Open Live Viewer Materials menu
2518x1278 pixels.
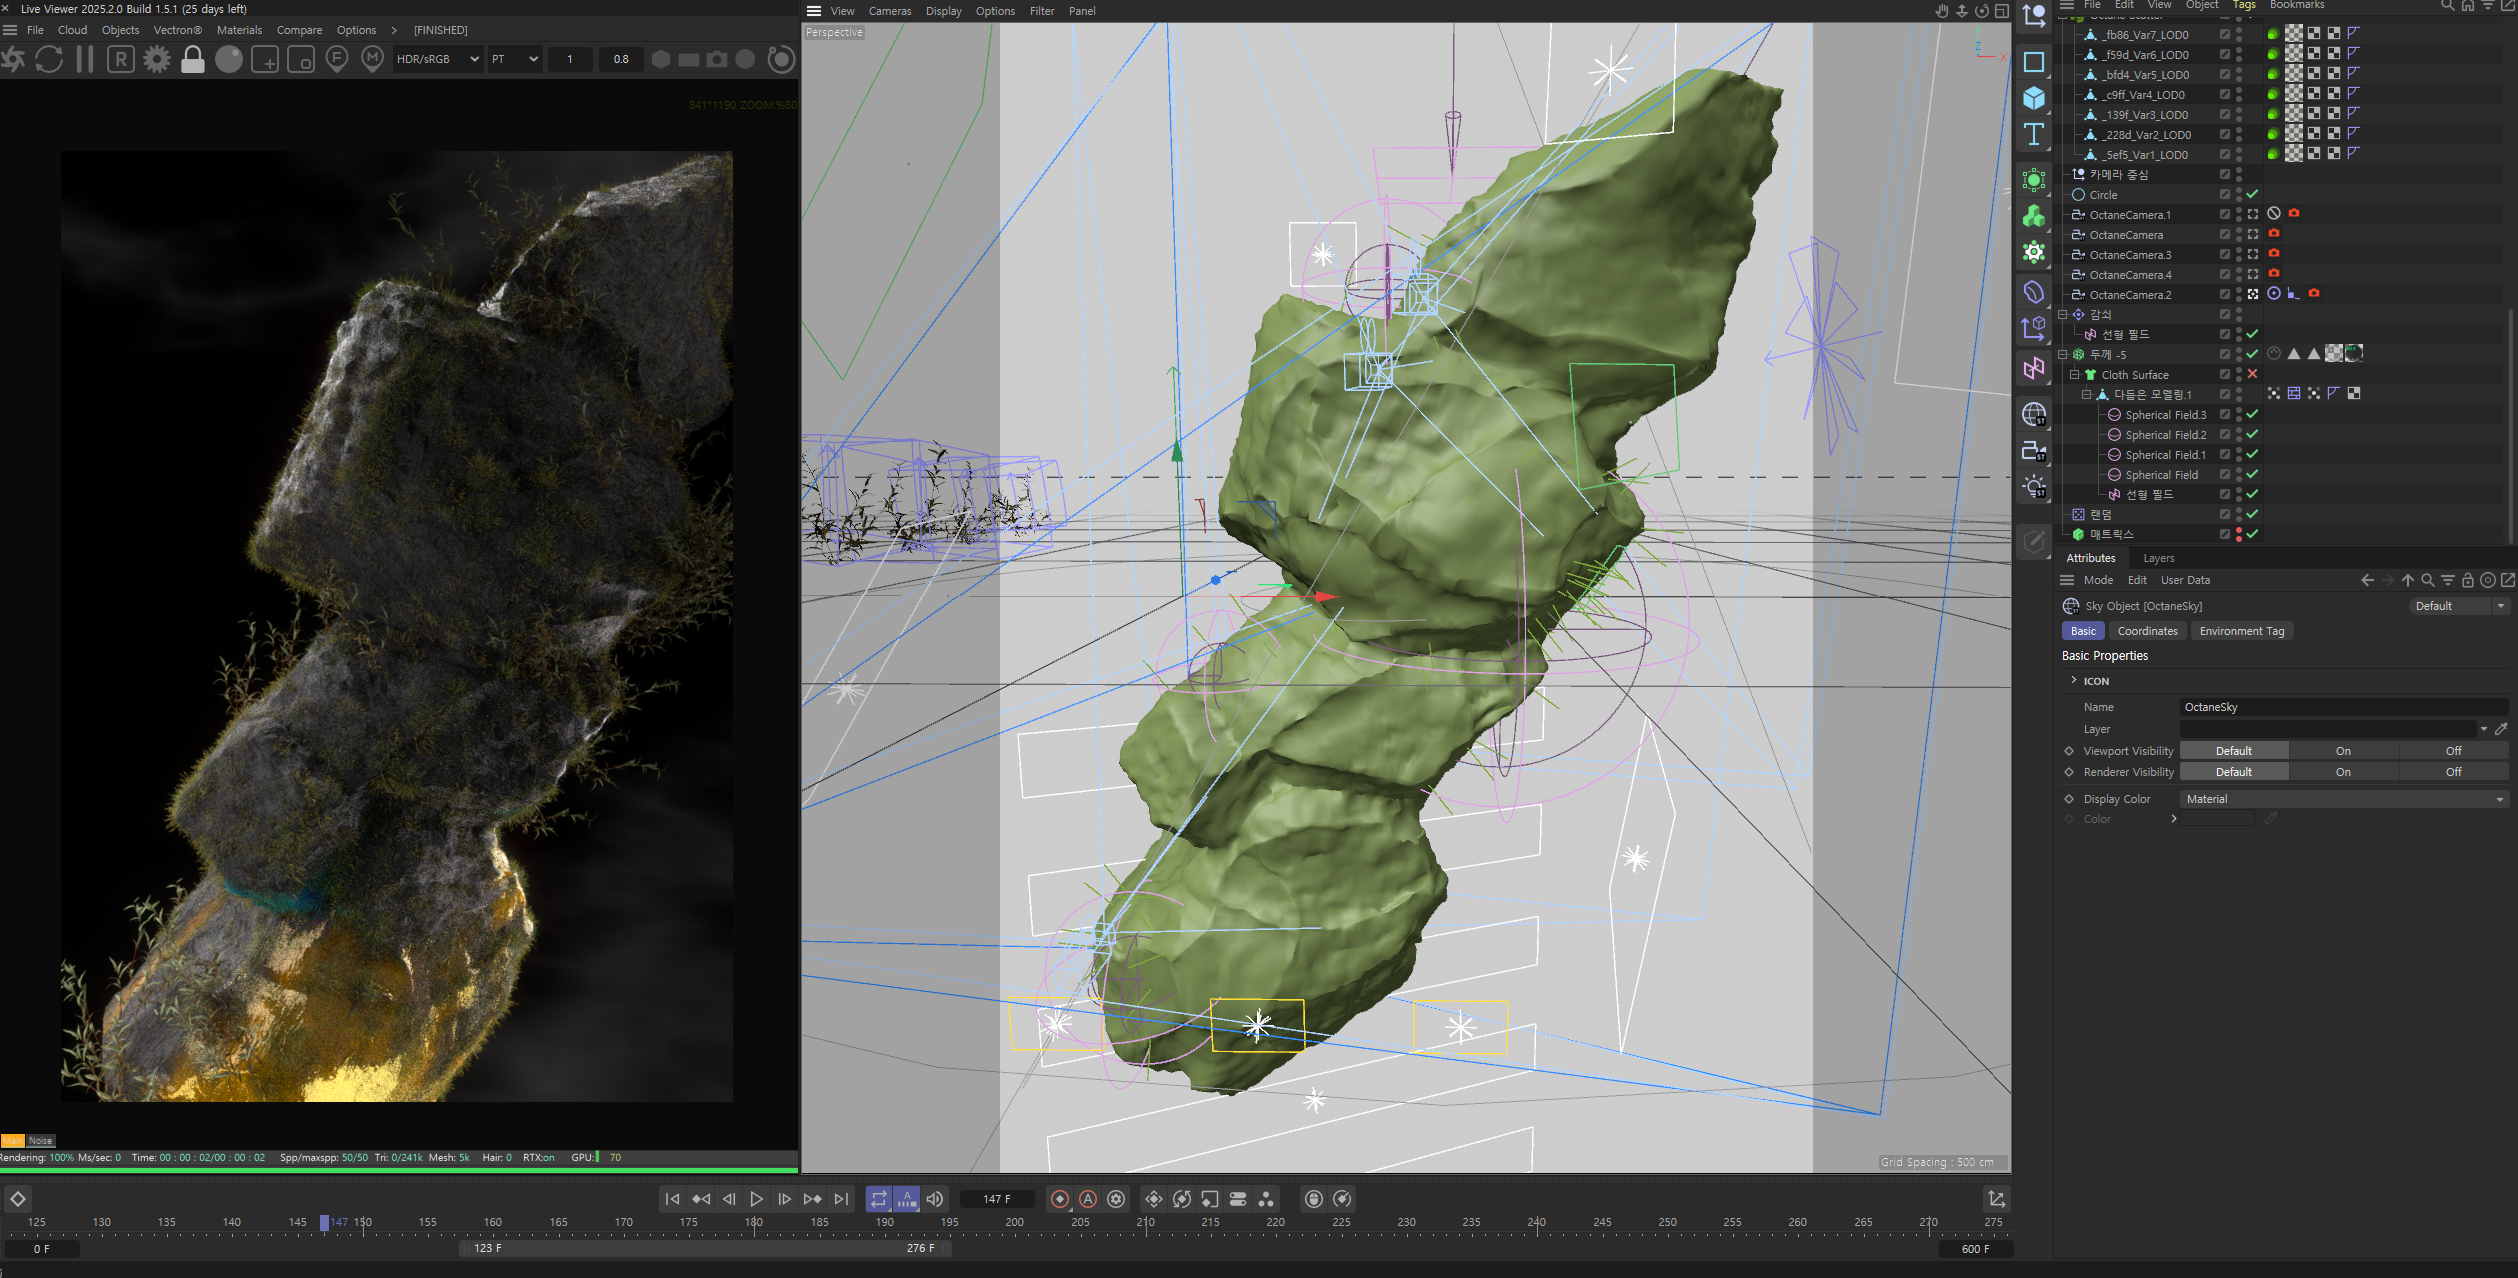click(239, 30)
